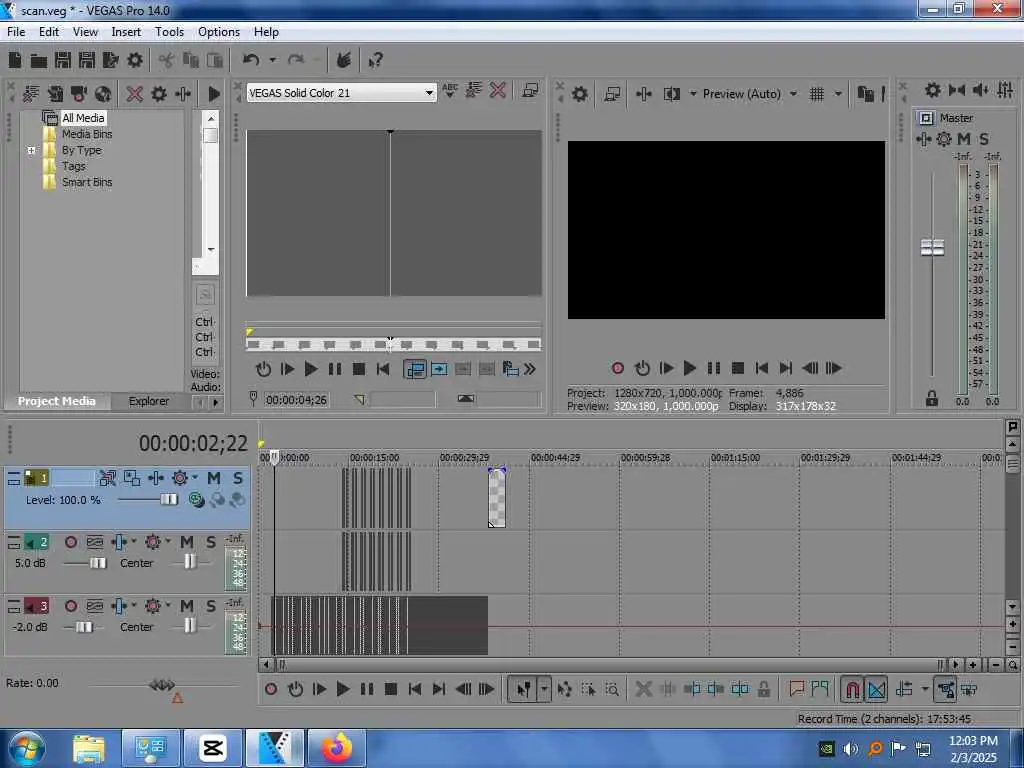This screenshot has width=1024, height=768.
Task: Toggle Enable Snapping magnet button
Action: tap(852, 689)
